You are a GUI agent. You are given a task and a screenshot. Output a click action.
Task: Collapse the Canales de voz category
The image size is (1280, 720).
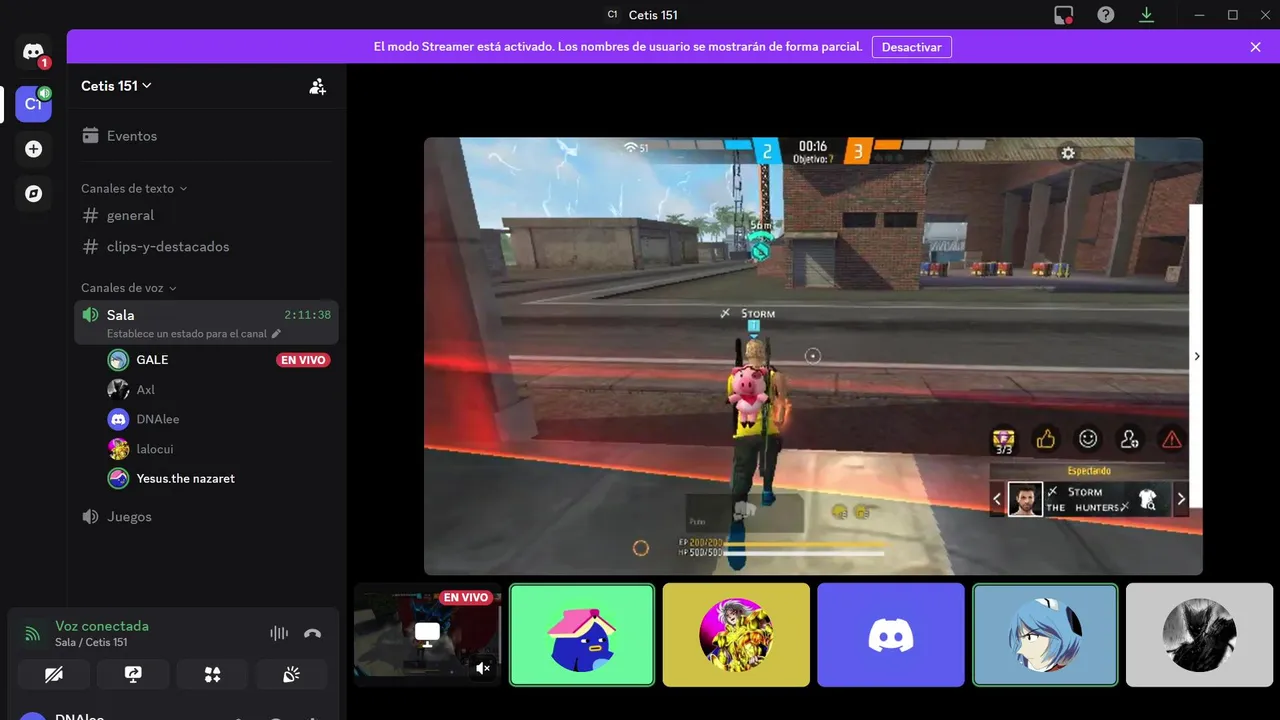[128, 288]
